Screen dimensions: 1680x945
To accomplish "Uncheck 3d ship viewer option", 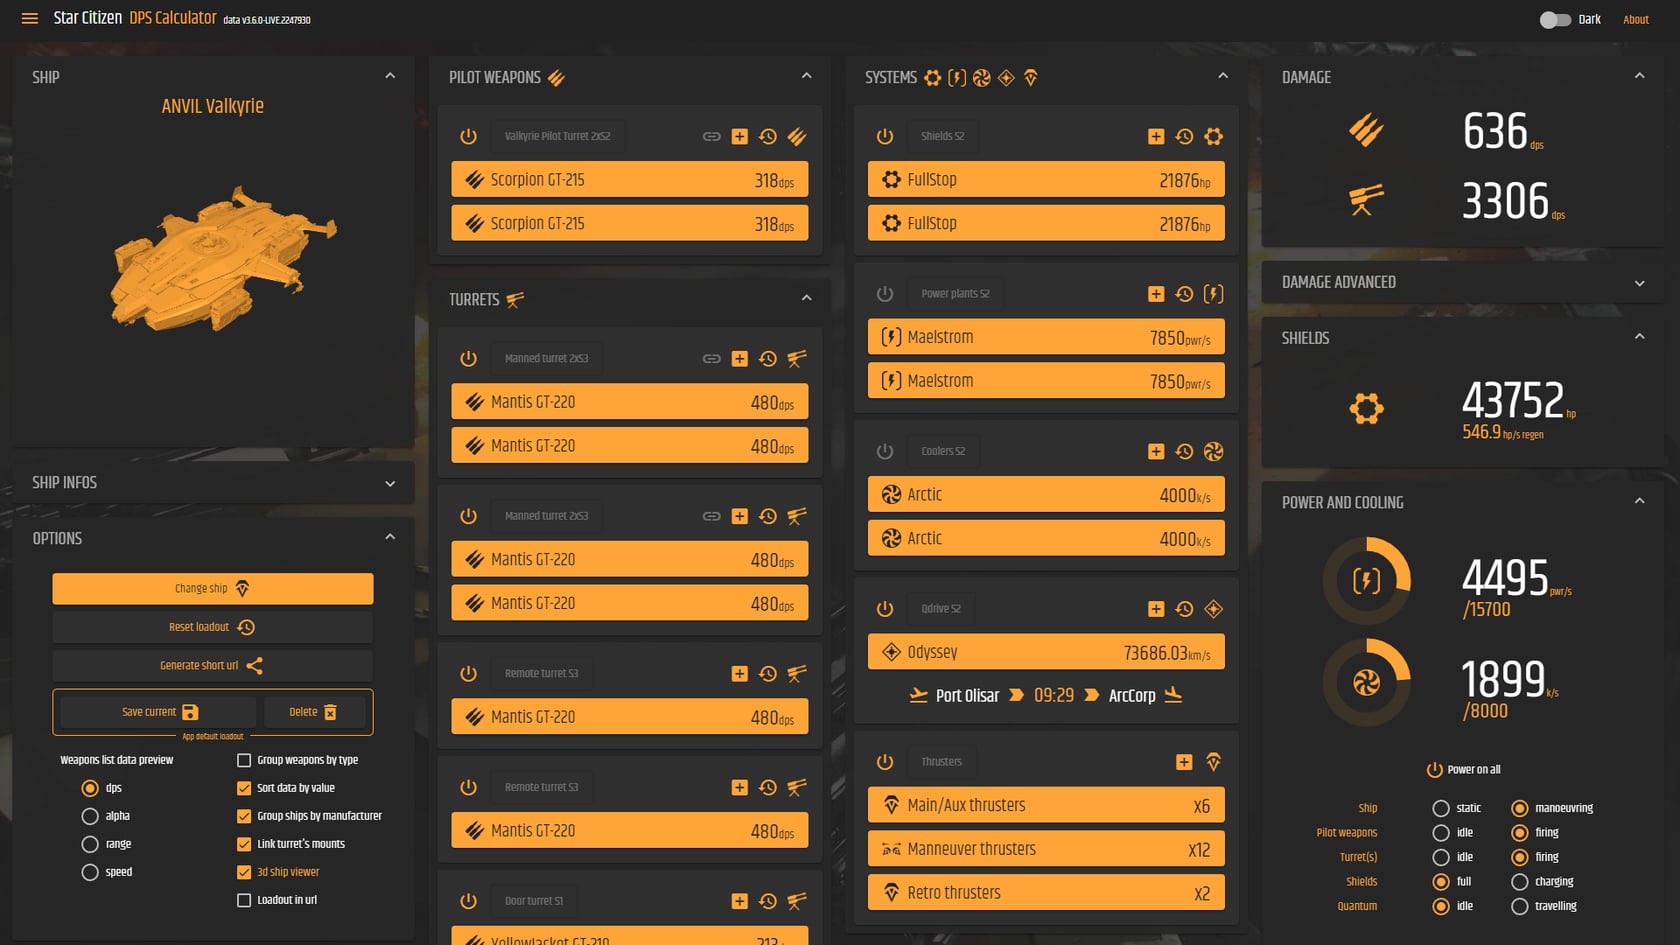I will (243, 872).
